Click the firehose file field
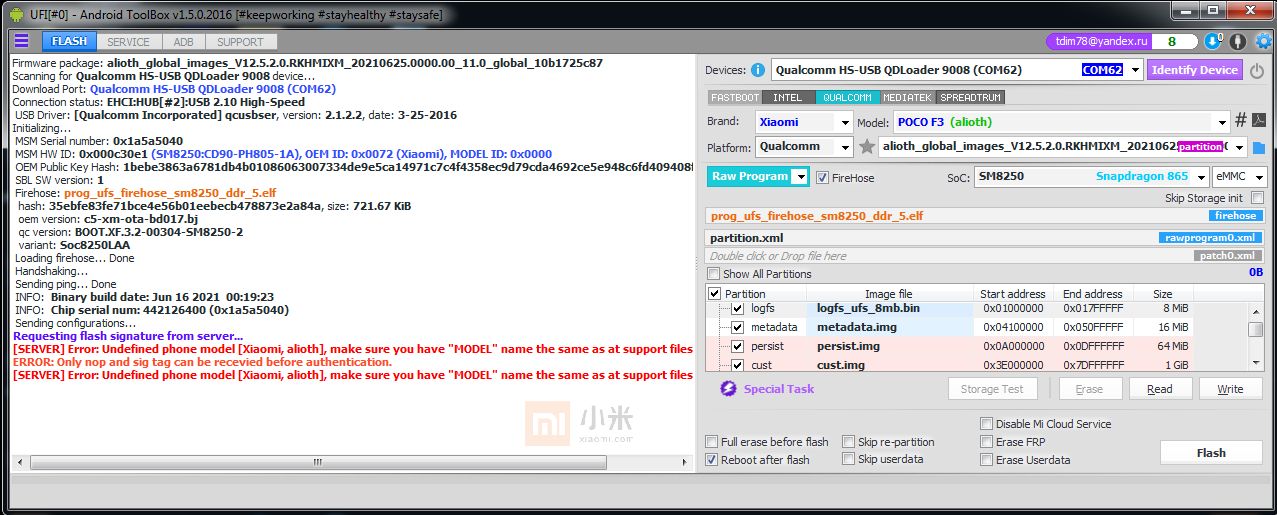Screen dimensions: 1277x515 [x=984, y=215]
